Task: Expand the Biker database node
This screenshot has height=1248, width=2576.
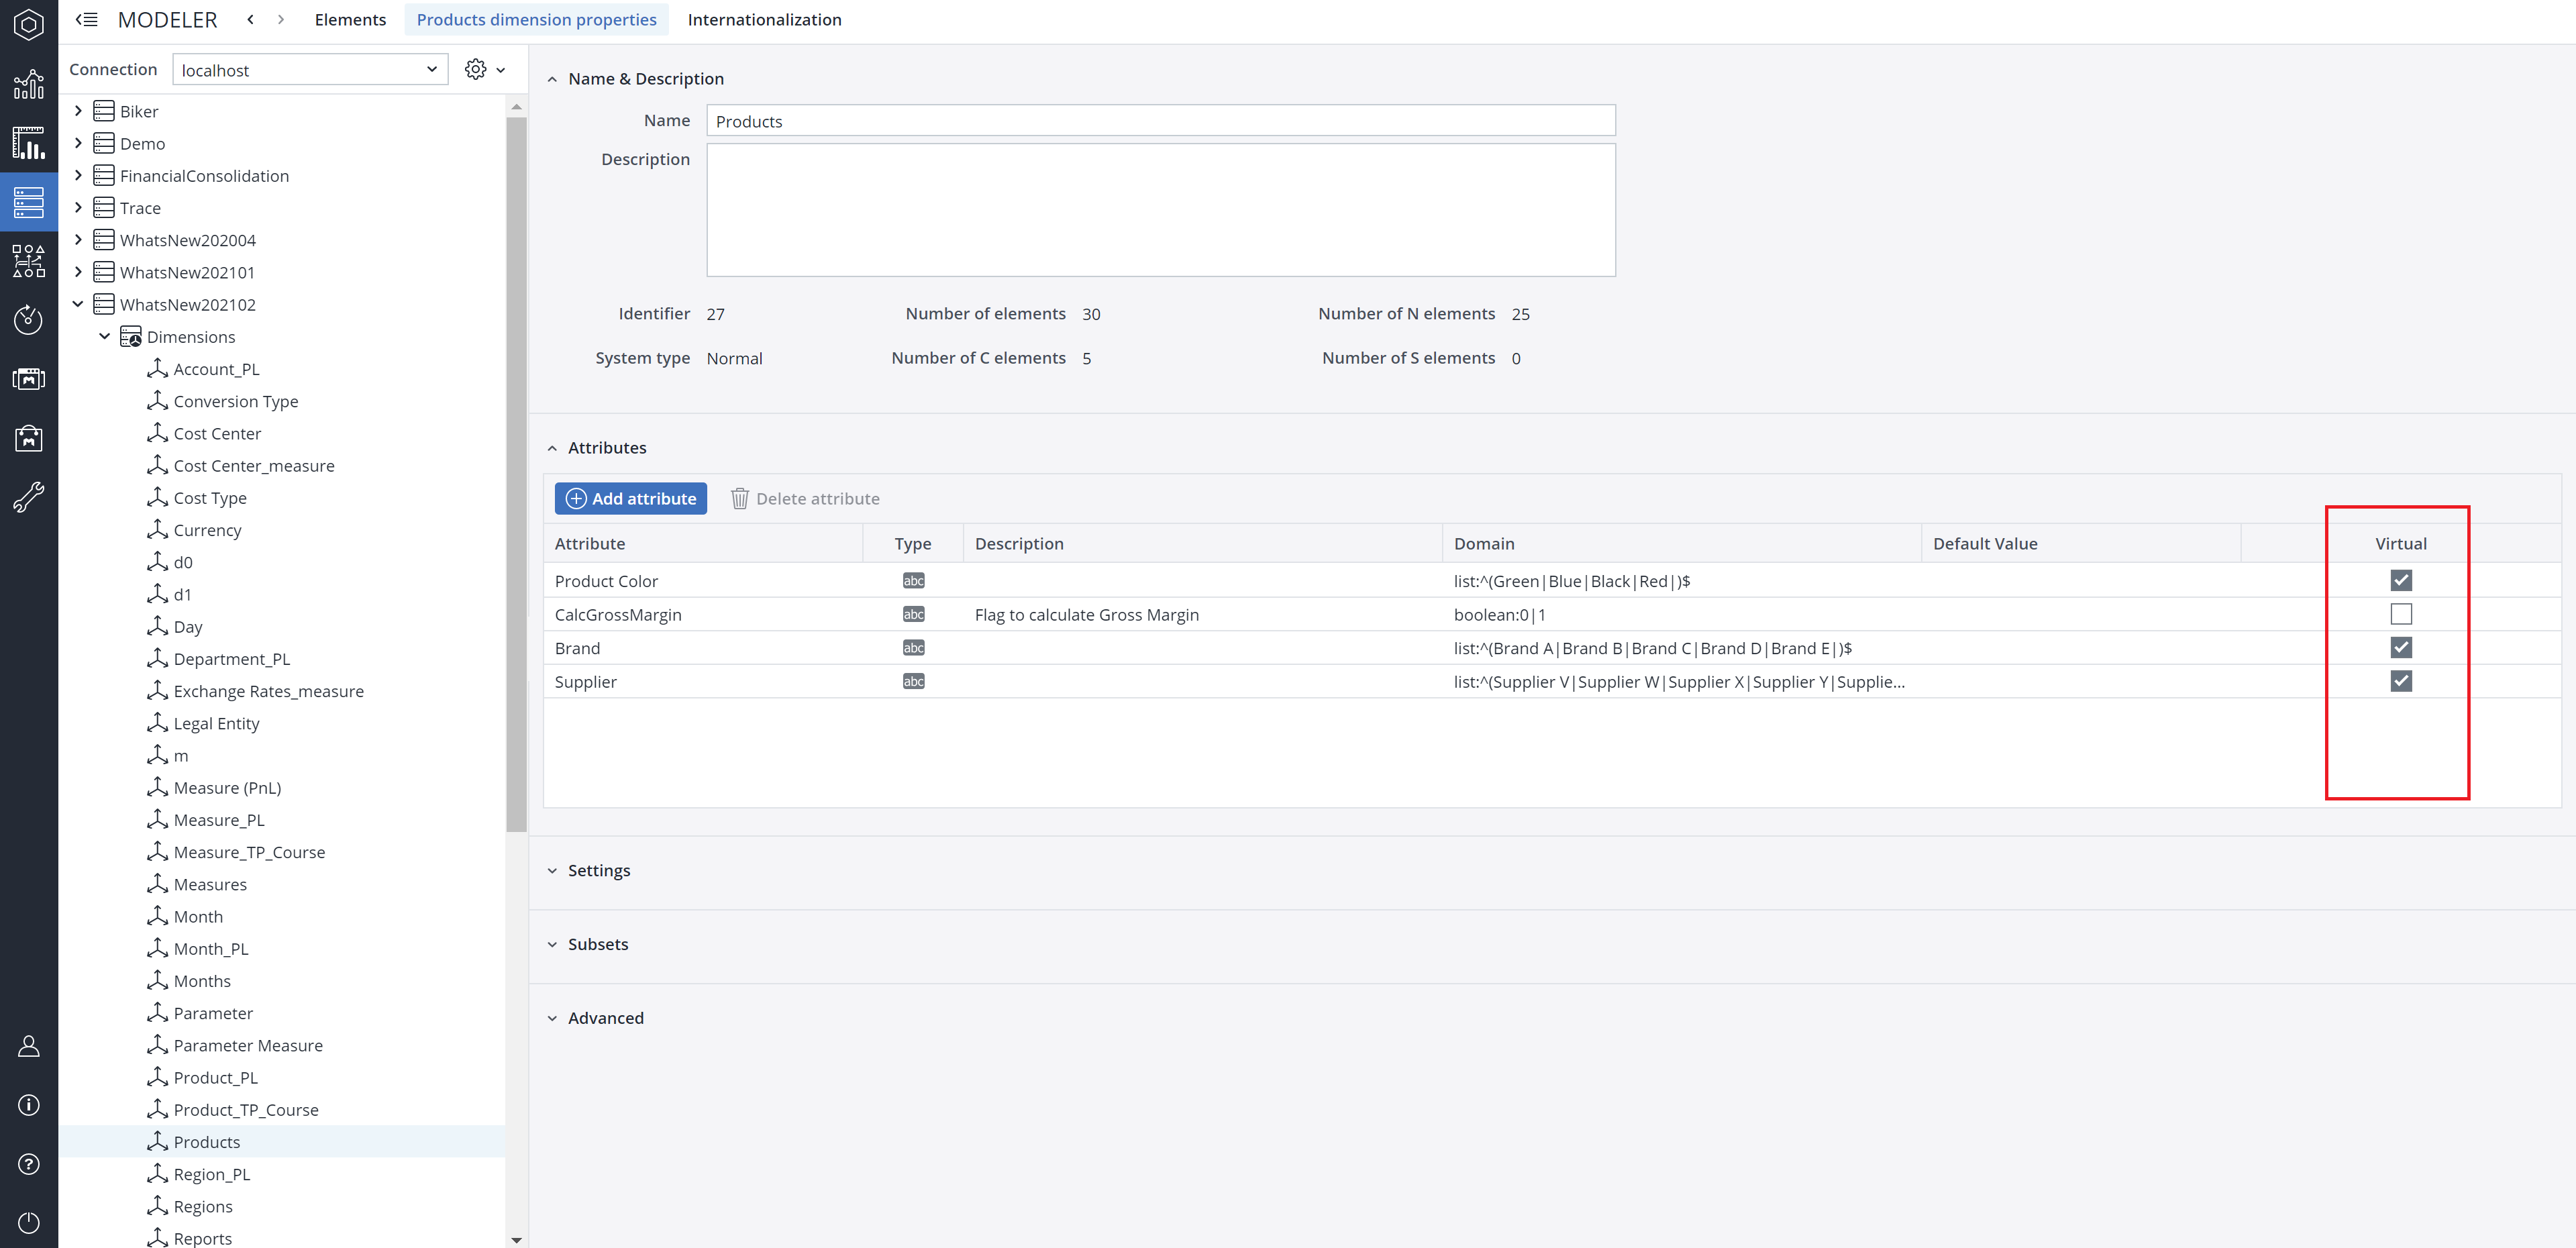Action: [x=78, y=111]
